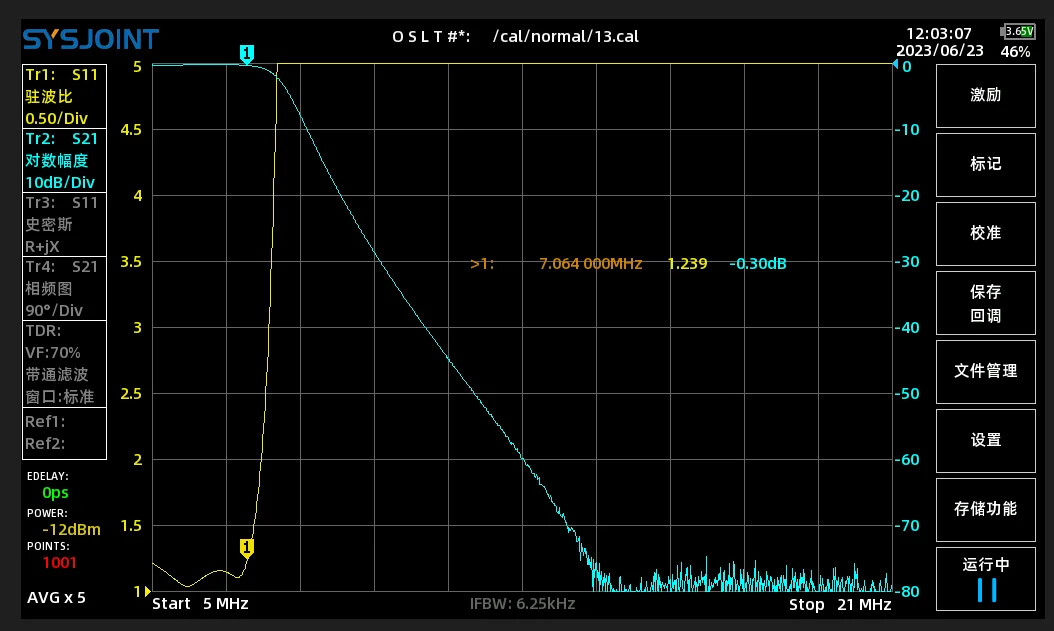Click the cyan reference arrow at 0 dB
Viewport: 1054px width, 631px height.
point(895,65)
